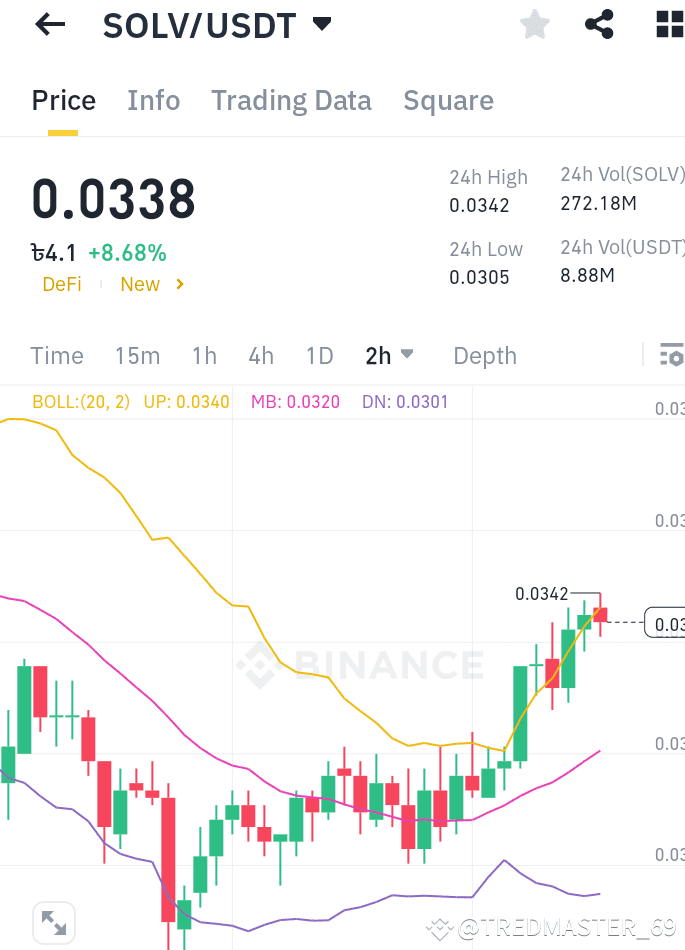The width and height of the screenshot is (685, 950).
Task: Favorite SOLV/USDT using the star icon
Action: [534, 24]
